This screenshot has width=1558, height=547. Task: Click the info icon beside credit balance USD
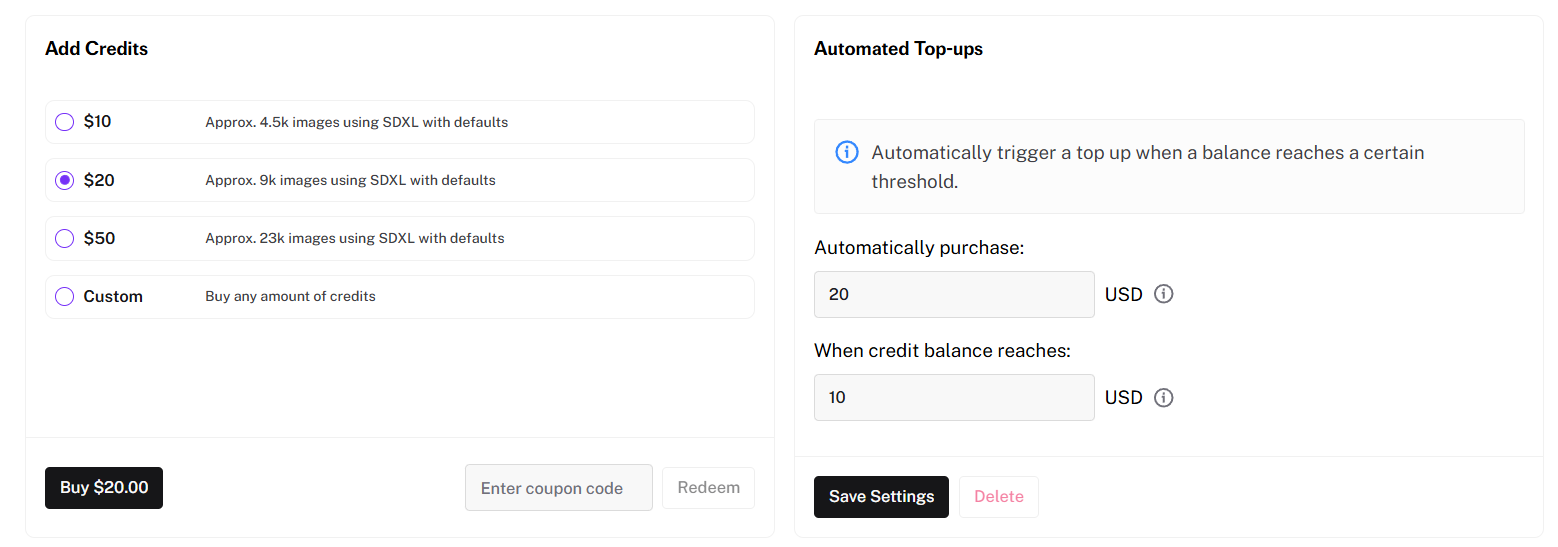(x=1163, y=397)
